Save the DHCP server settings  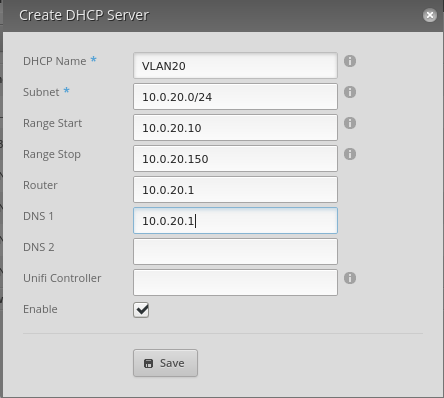click(x=165, y=363)
